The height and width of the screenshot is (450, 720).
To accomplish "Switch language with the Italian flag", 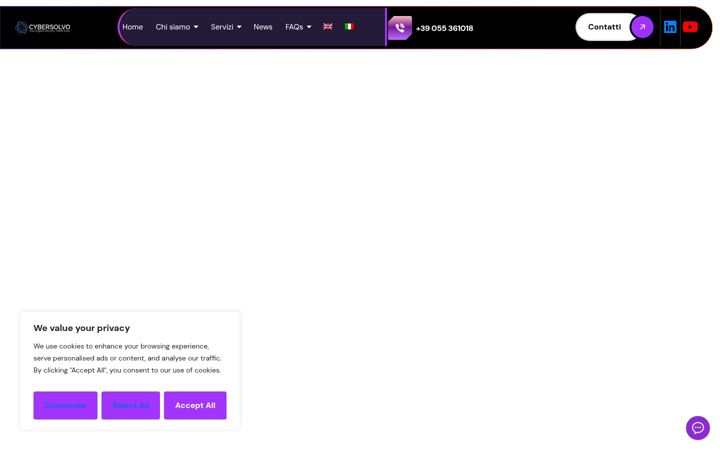I will [x=349, y=27].
